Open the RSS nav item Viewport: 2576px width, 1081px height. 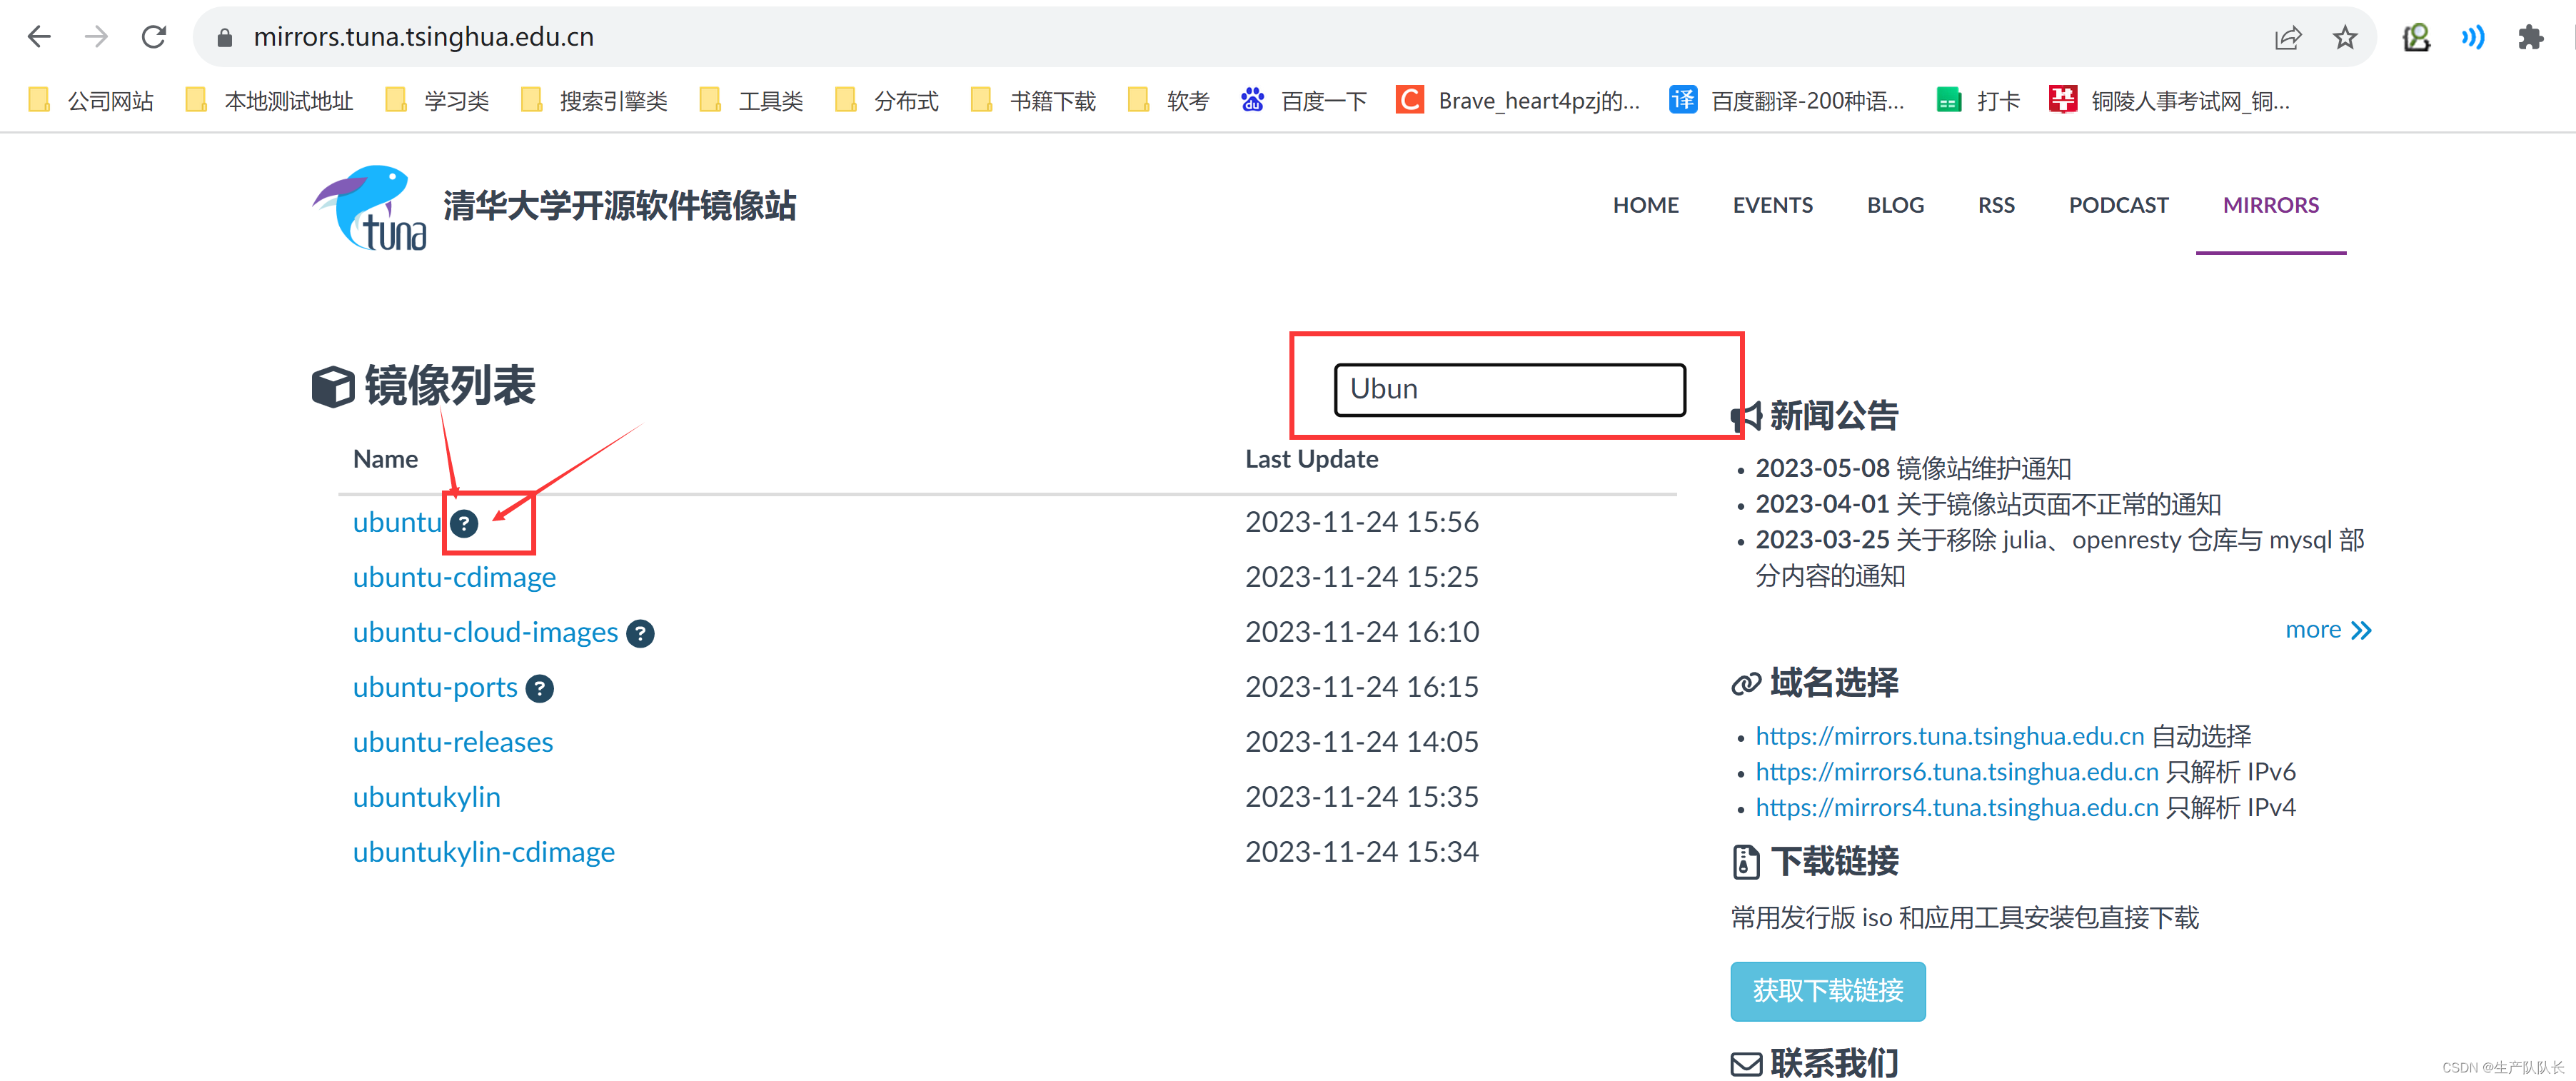point(1996,205)
